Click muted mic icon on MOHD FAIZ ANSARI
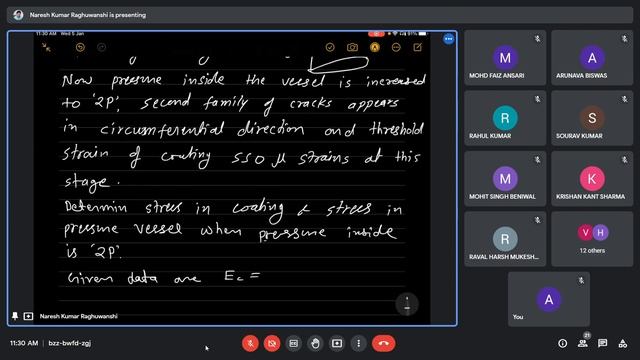This screenshot has width=640, height=360. pyautogui.click(x=538, y=39)
